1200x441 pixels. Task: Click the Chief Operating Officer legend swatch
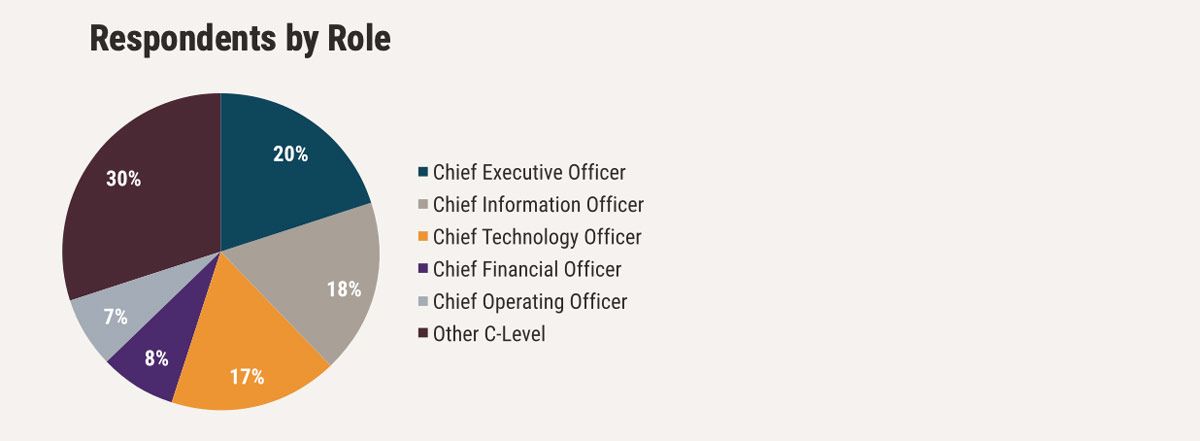point(424,301)
